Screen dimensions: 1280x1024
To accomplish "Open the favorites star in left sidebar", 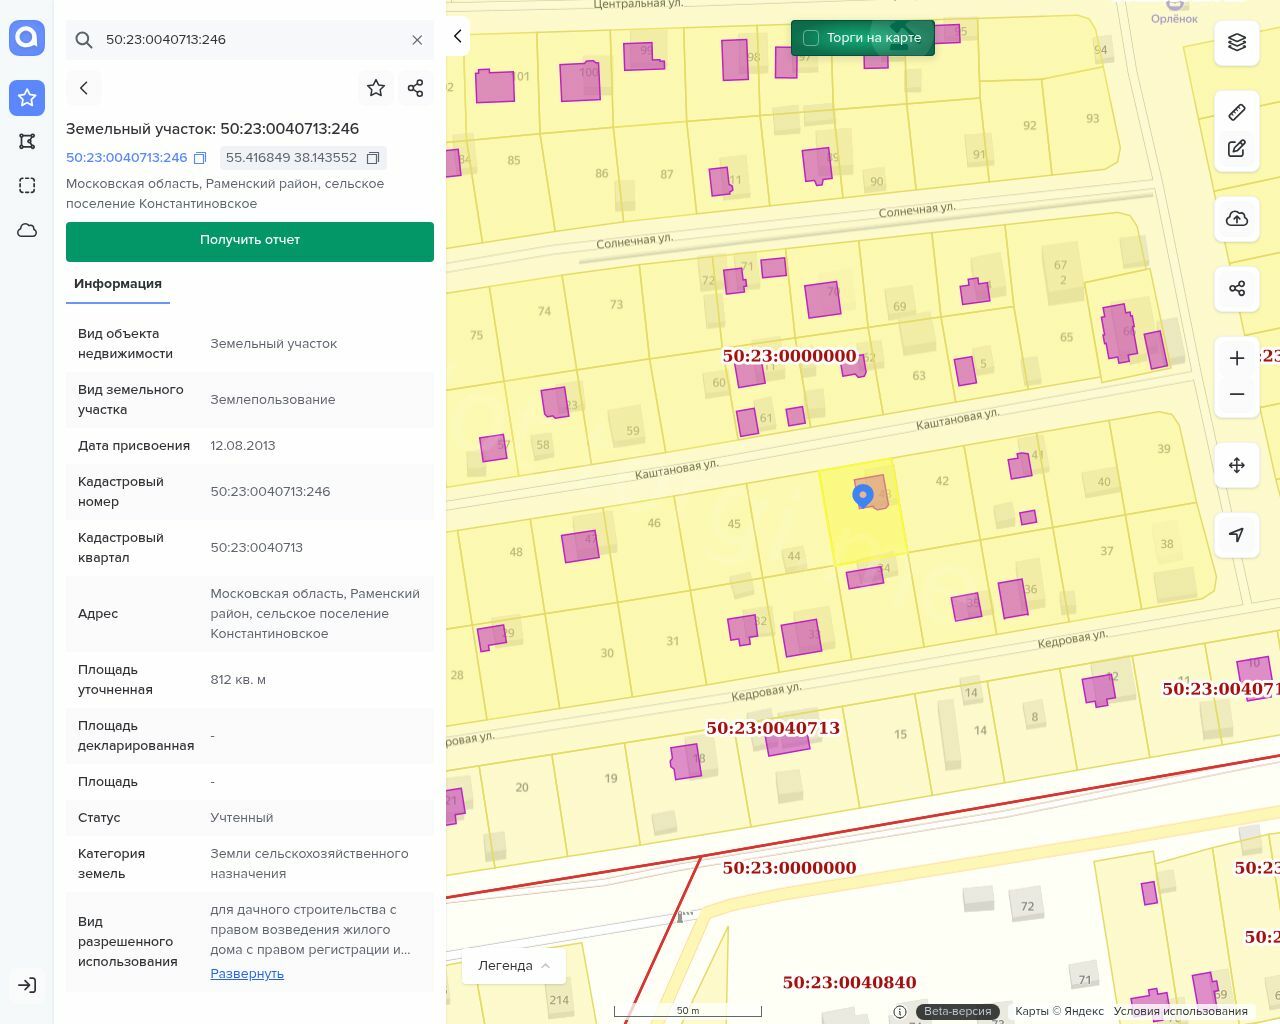I will pyautogui.click(x=27, y=98).
